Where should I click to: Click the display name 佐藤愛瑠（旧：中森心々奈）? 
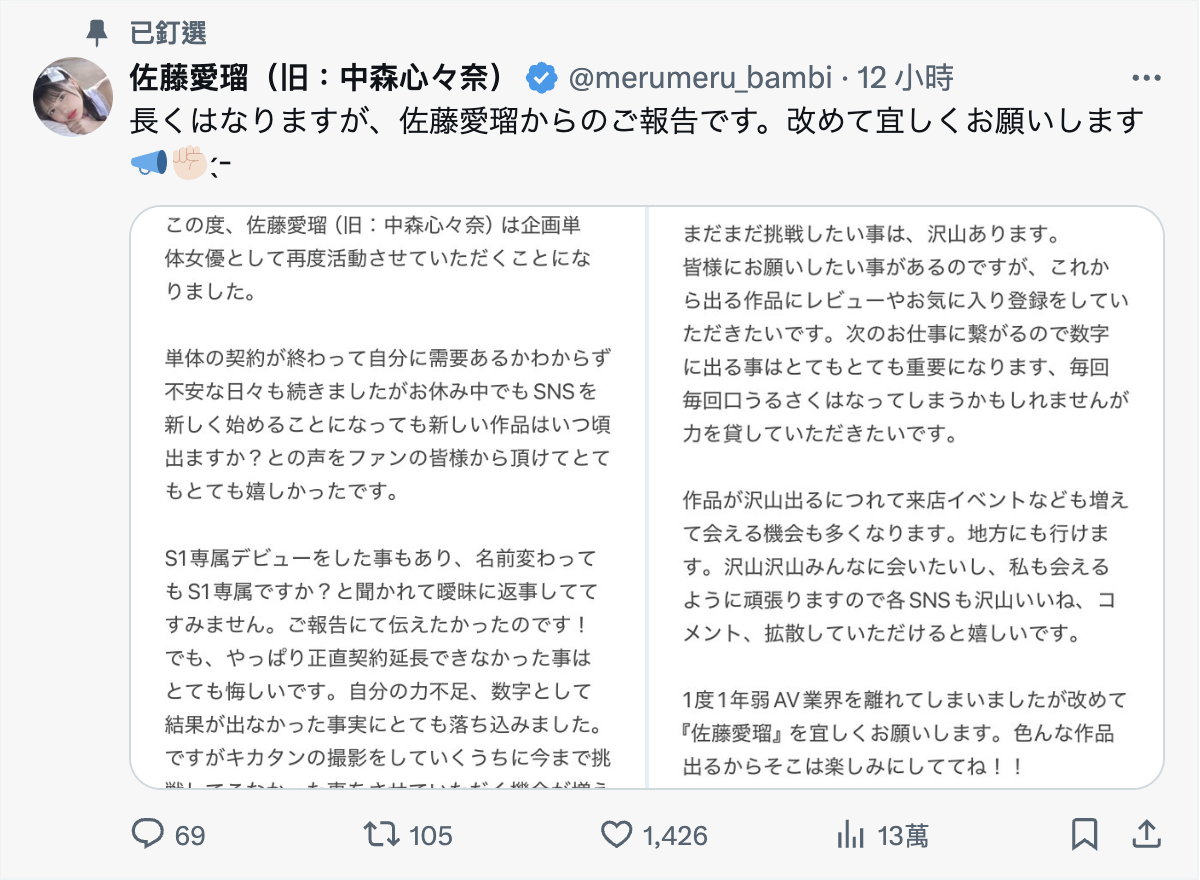coord(325,77)
